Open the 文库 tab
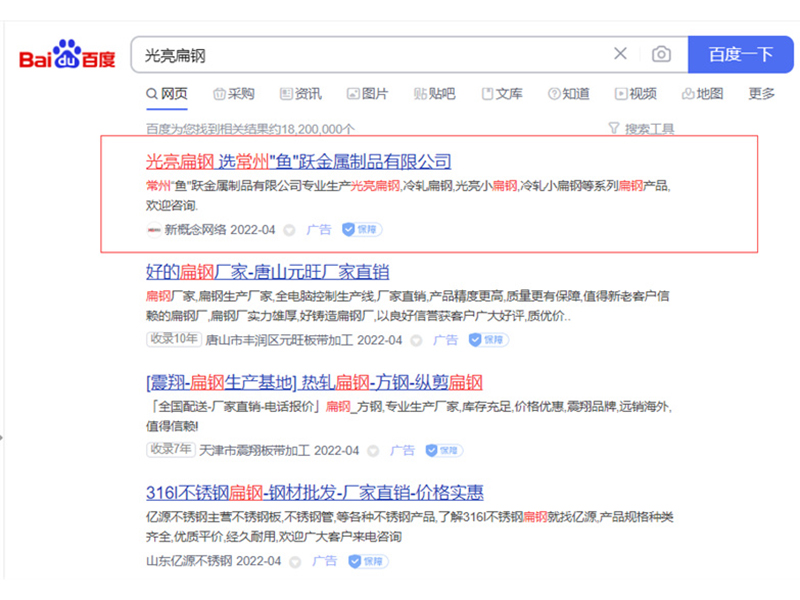This screenshot has width=800, height=600. point(502,94)
